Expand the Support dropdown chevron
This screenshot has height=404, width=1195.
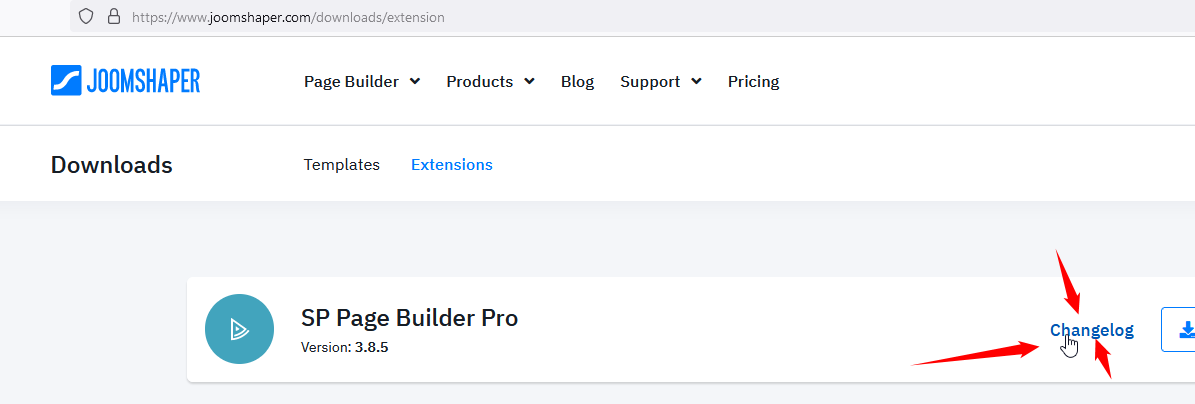click(x=696, y=81)
